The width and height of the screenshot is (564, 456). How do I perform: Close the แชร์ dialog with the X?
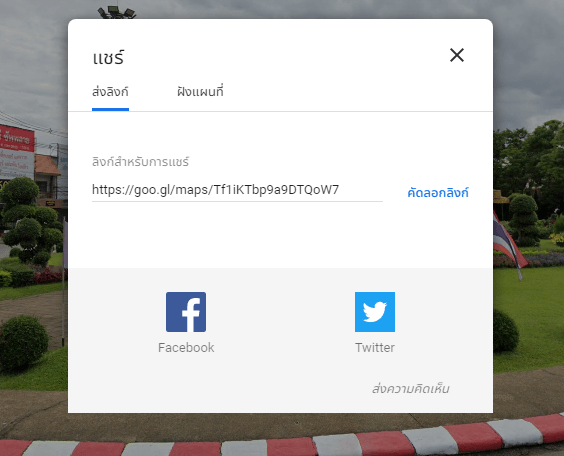457,55
